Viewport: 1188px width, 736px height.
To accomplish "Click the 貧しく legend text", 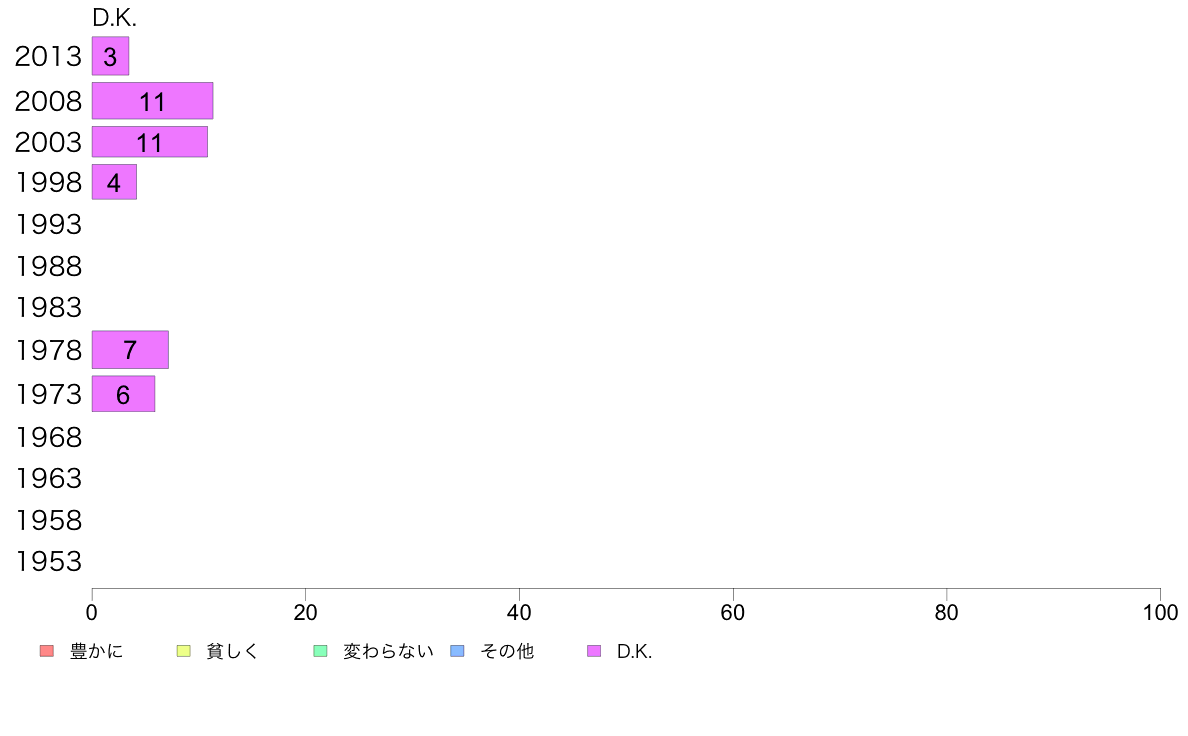I will pos(233,651).
